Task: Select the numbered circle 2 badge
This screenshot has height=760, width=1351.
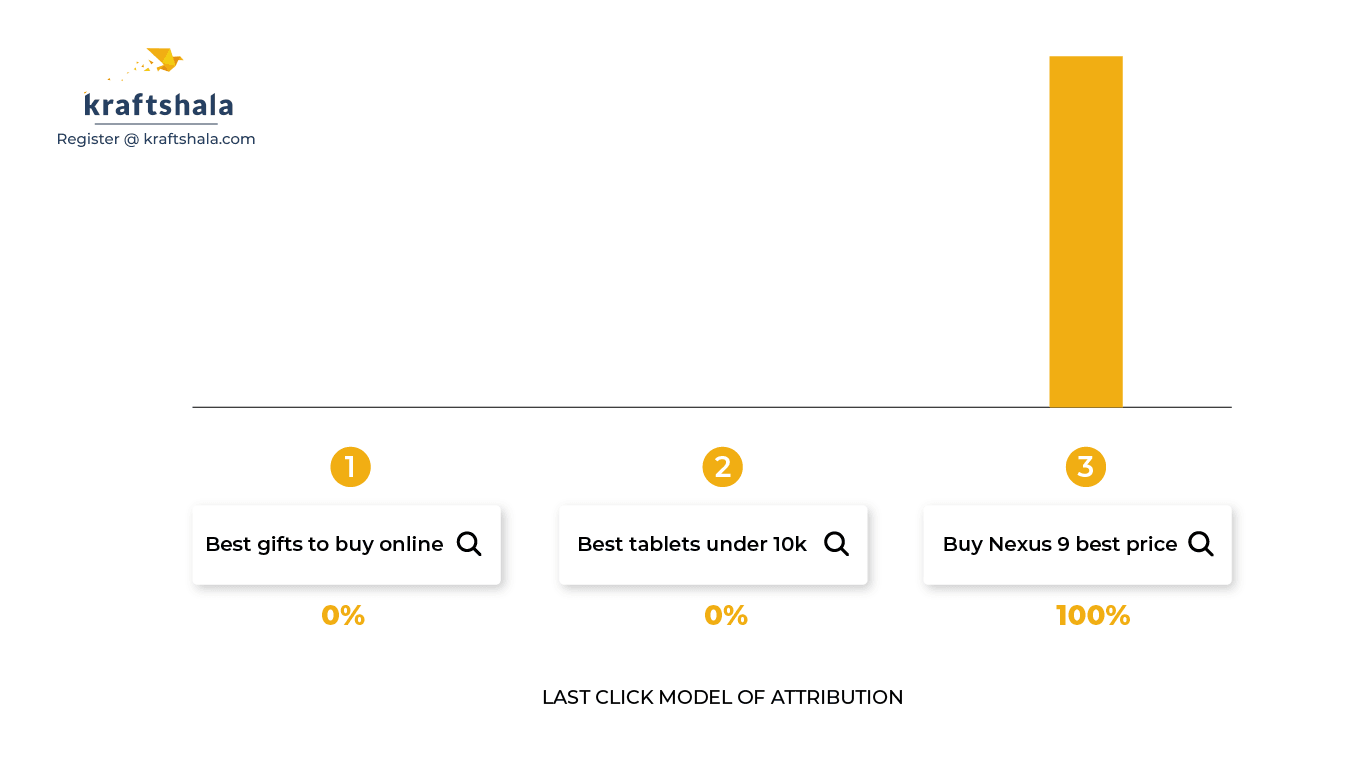Action: tap(722, 467)
